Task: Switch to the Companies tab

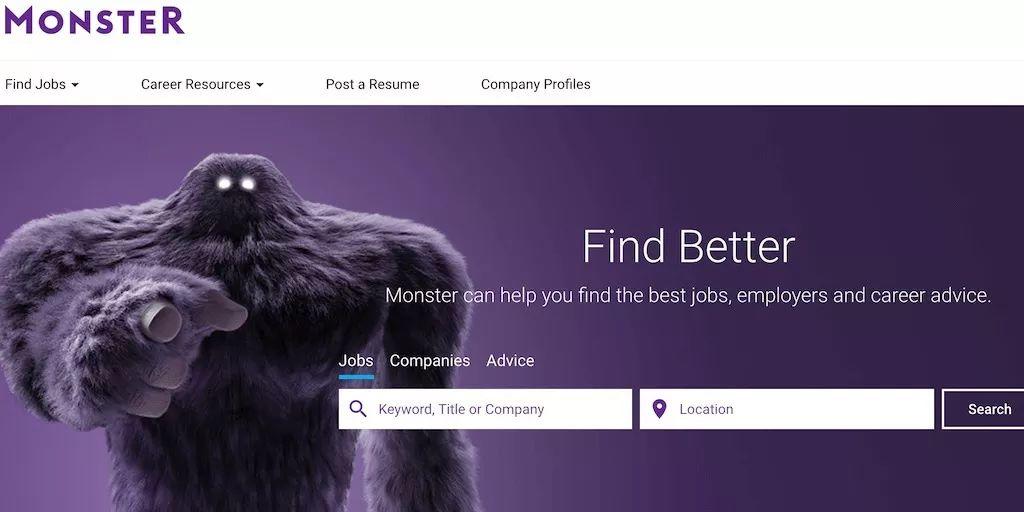Action: [430, 360]
